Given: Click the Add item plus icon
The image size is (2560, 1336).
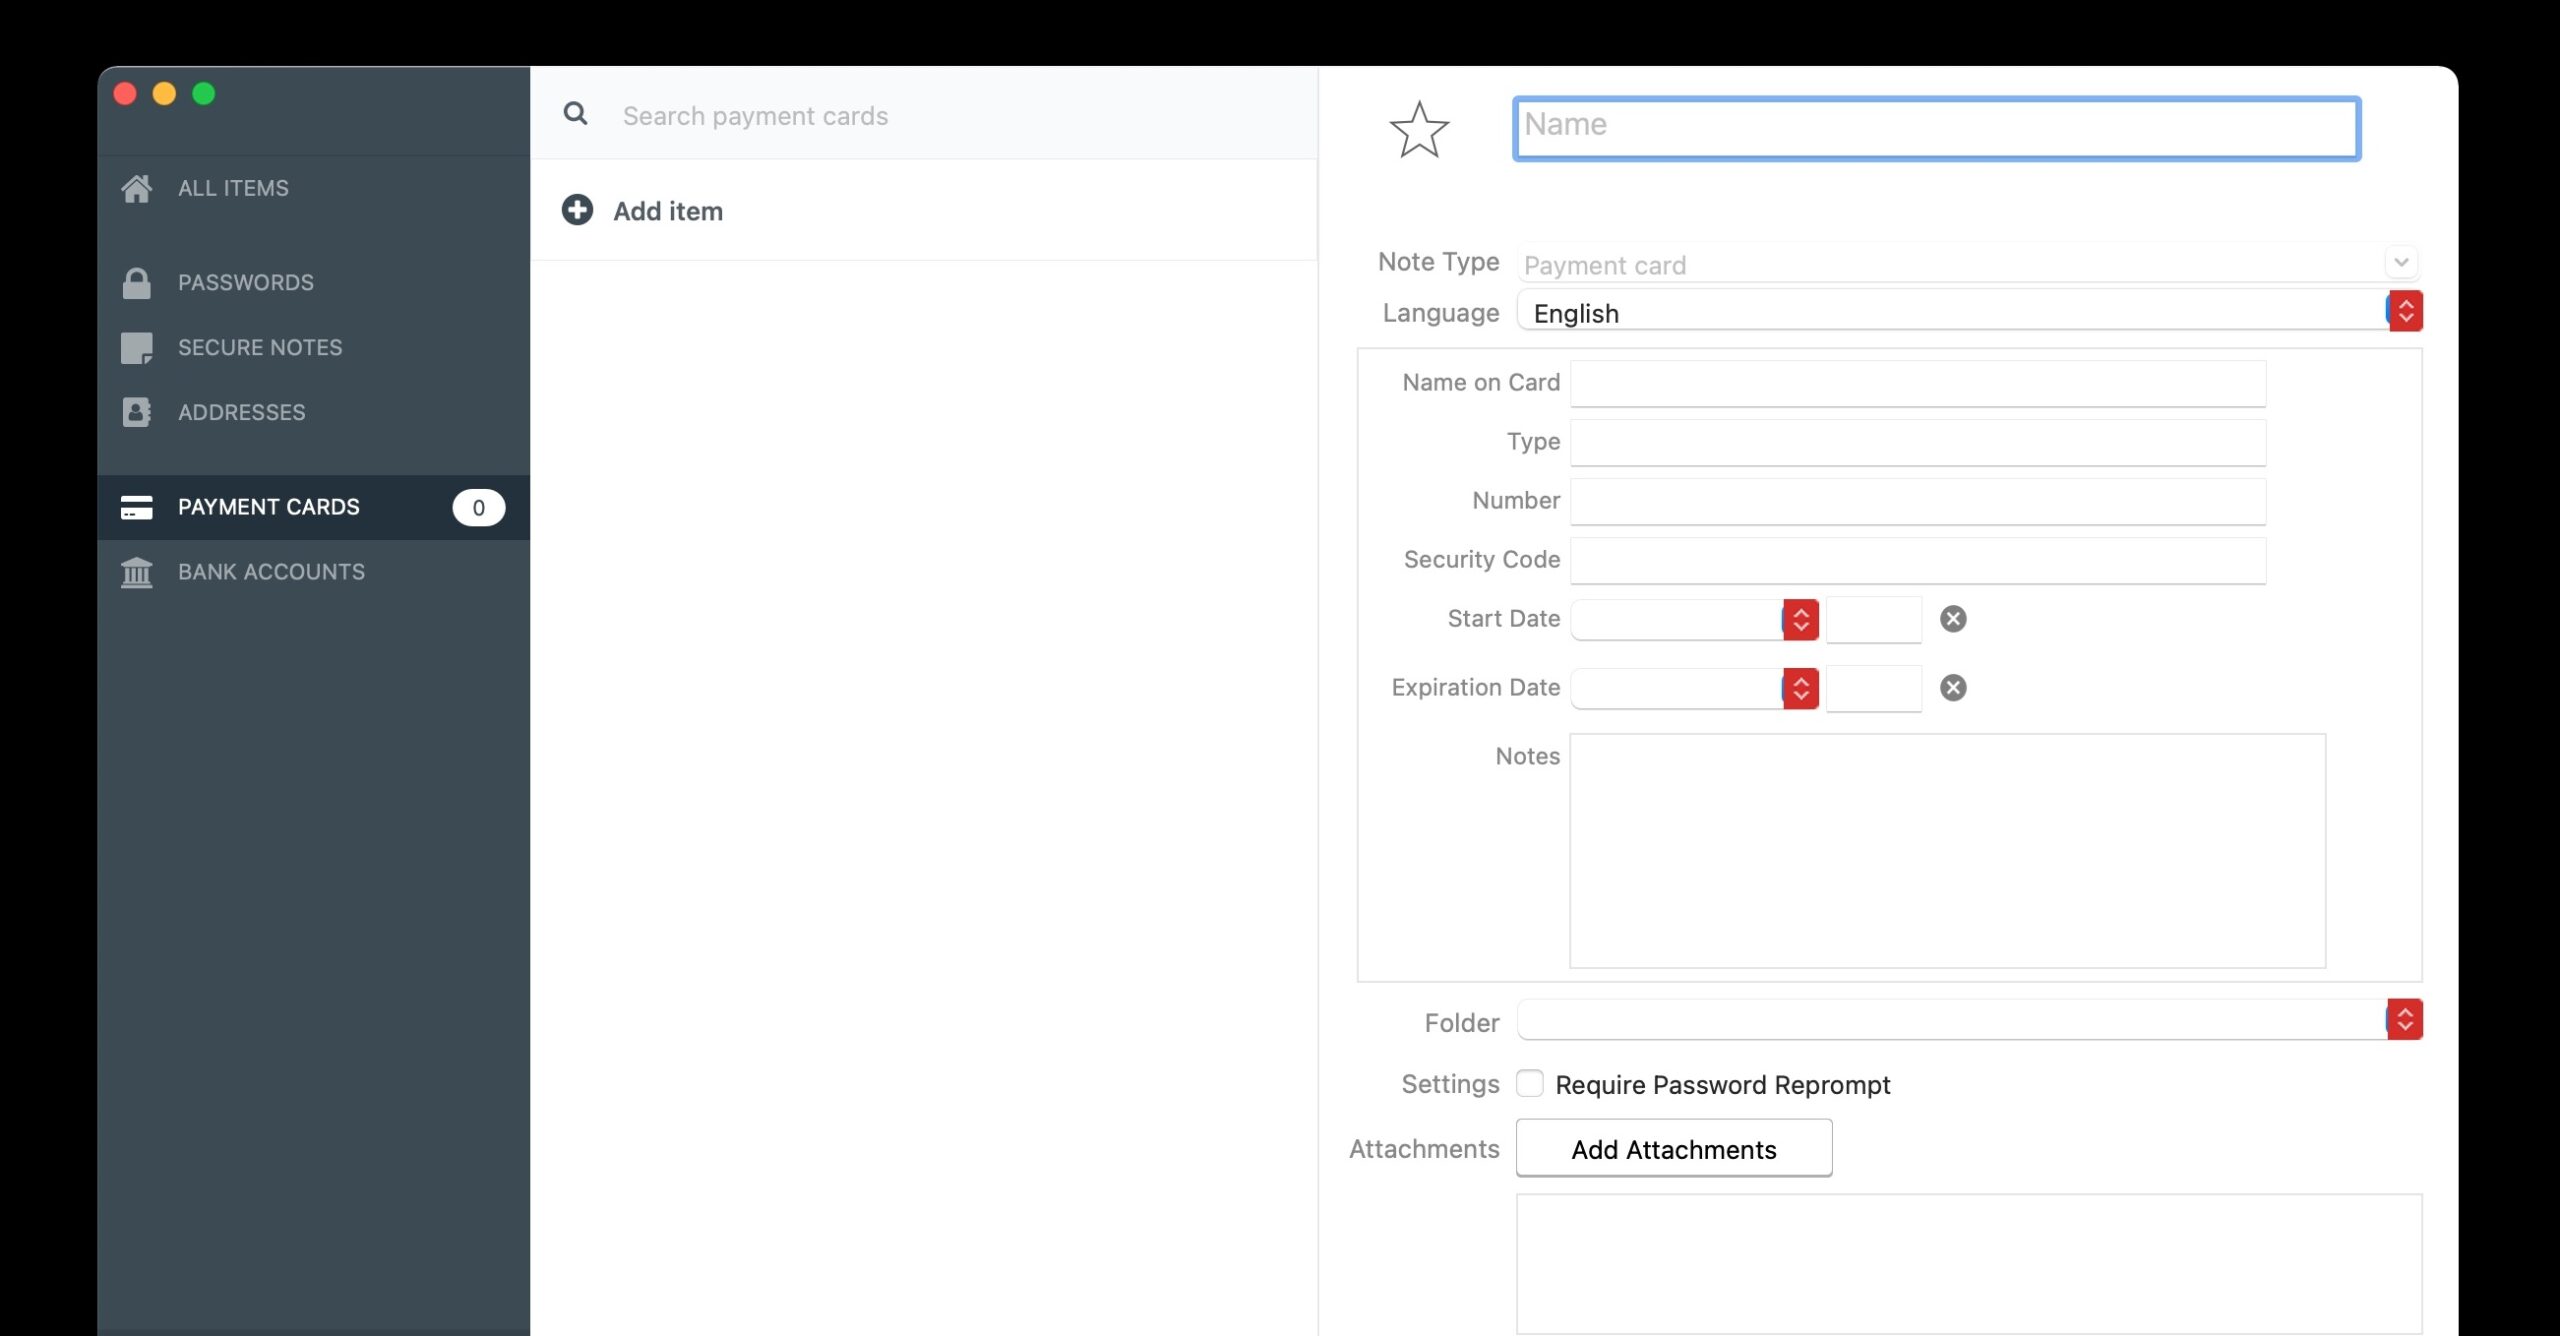Looking at the screenshot, I should coord(577,210).
